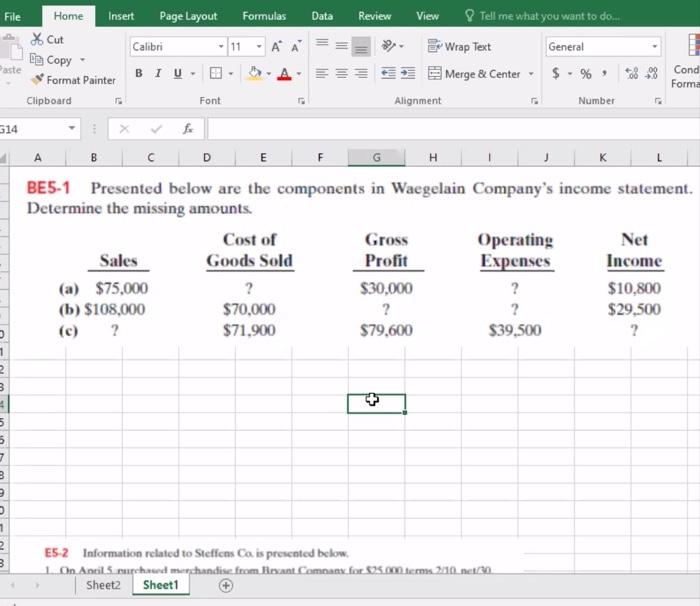Viewport: 700px width, 606px height.
Task: Expand Copy options arrow
Action: (83, 59)
